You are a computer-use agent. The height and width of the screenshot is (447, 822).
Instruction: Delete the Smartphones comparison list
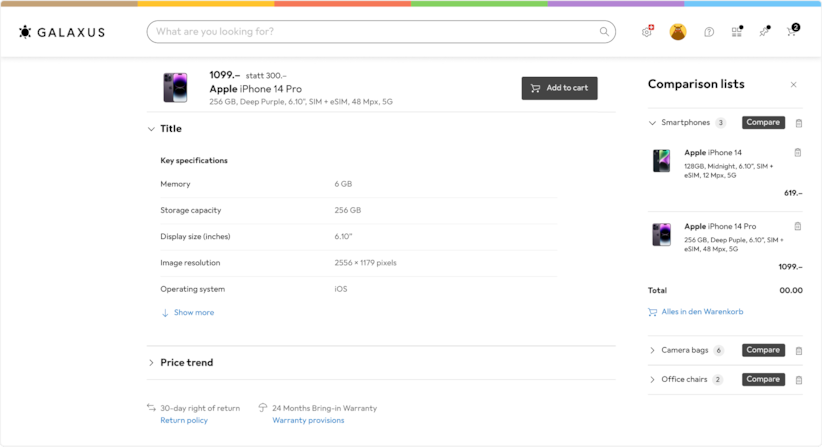pyautogui.click(x=799, y=123)
